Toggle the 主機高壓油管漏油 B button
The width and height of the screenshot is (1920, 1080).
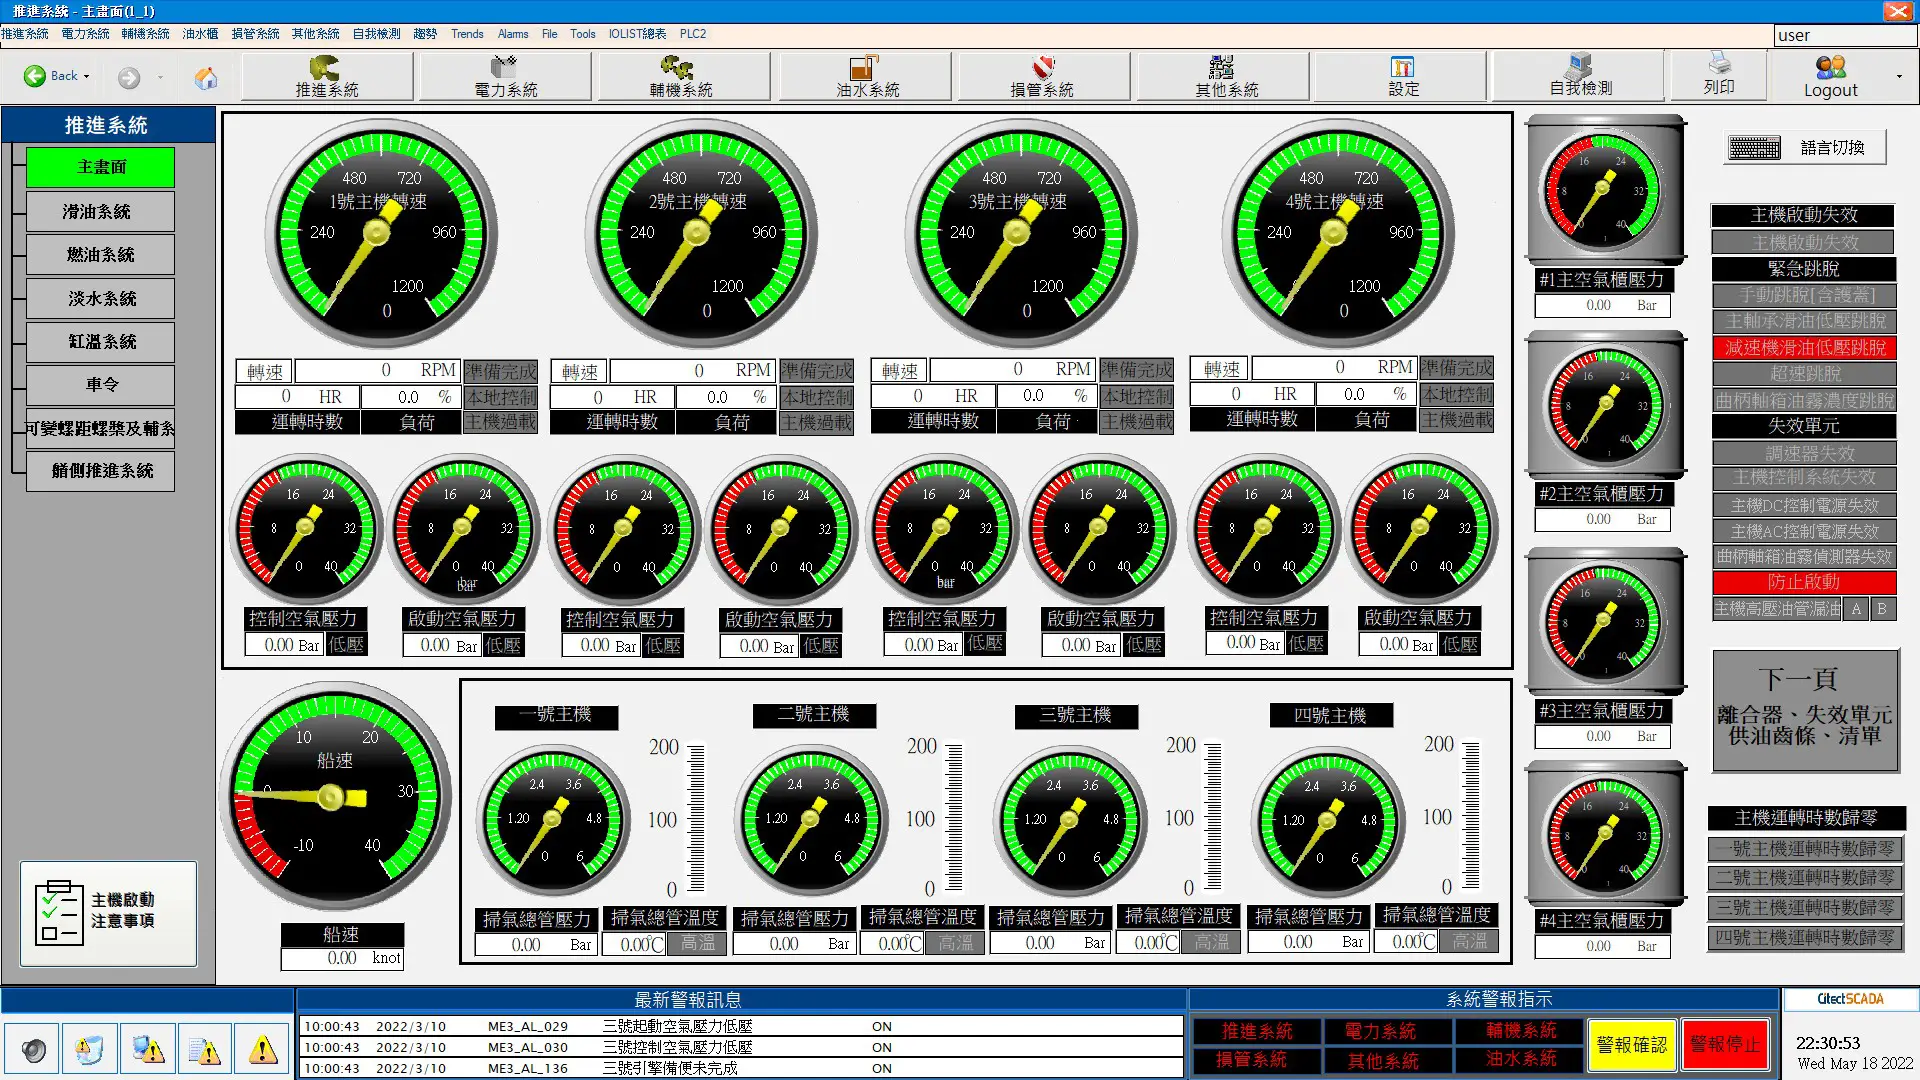1882,608
